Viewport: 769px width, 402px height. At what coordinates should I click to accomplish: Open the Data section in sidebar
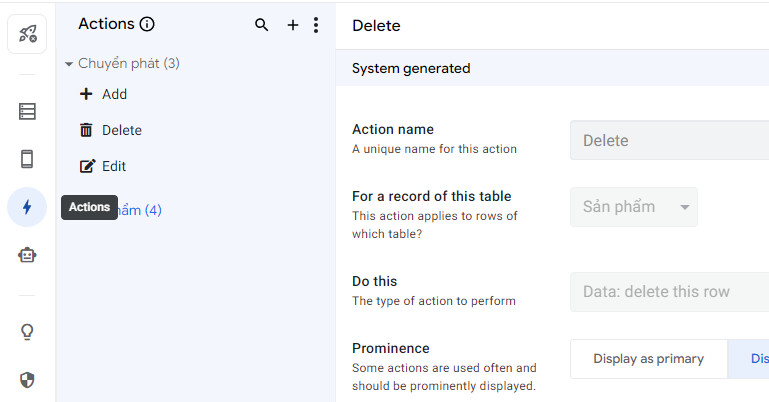27,111
